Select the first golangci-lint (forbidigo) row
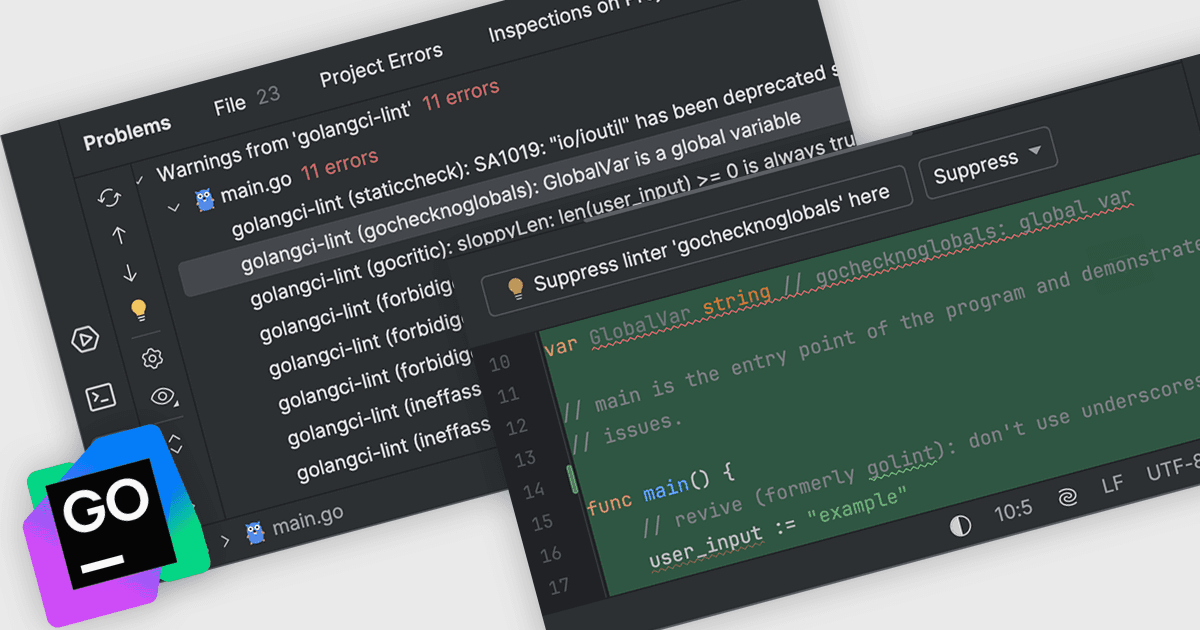Viewport: 1200px width, 630px height. pos(358,311)
